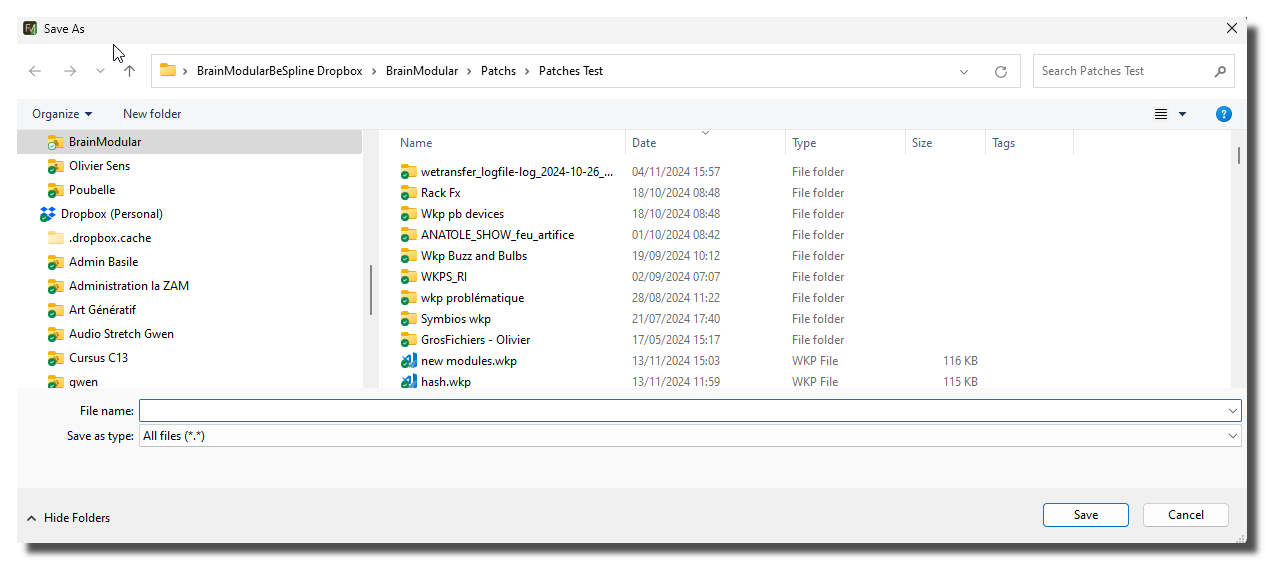Collapse the pane with Hide Folders

68,518
